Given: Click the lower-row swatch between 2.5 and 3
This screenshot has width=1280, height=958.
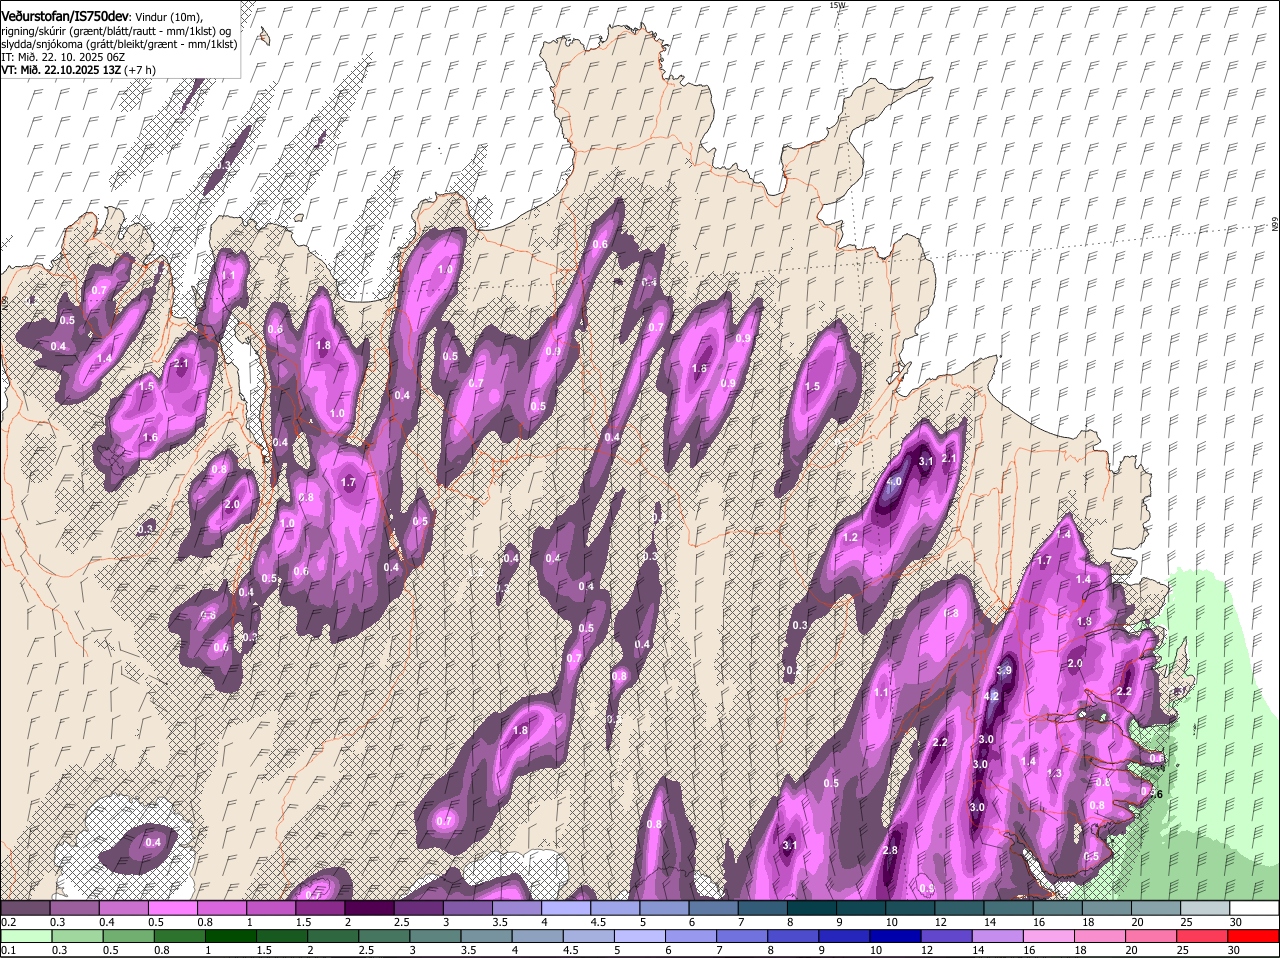Looking at the screenshot, I should (x=385, y=937).
